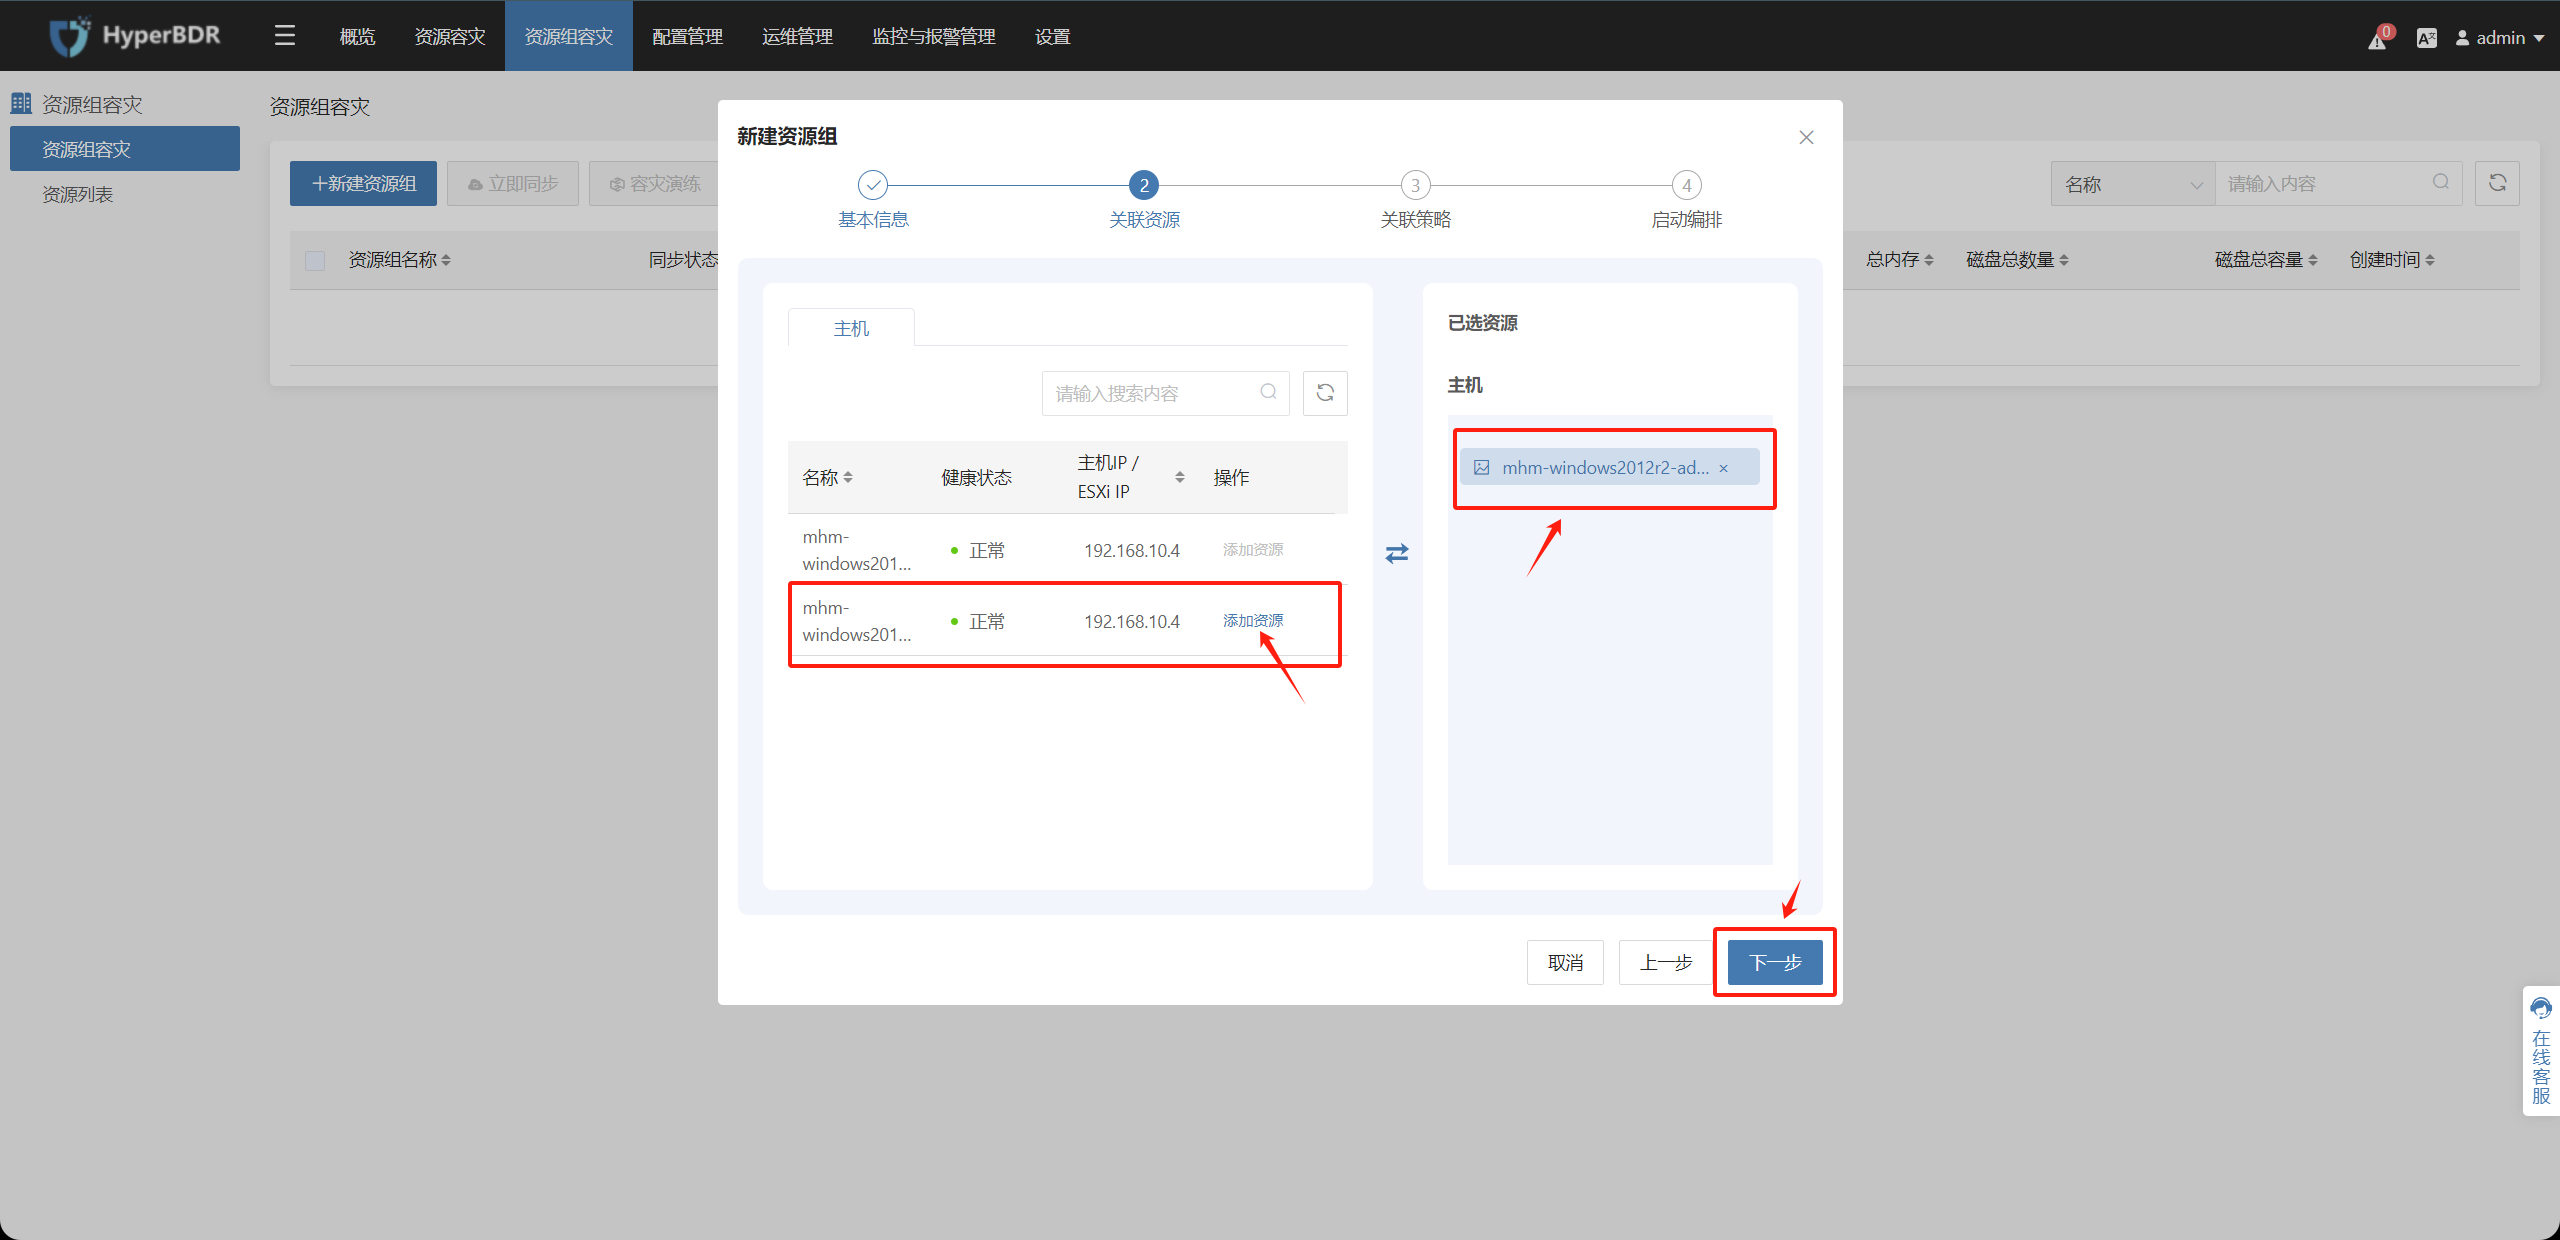2560x1240 pixels.
Task: Open the 在线客服 support widget
Action: click(2541, 1050)
